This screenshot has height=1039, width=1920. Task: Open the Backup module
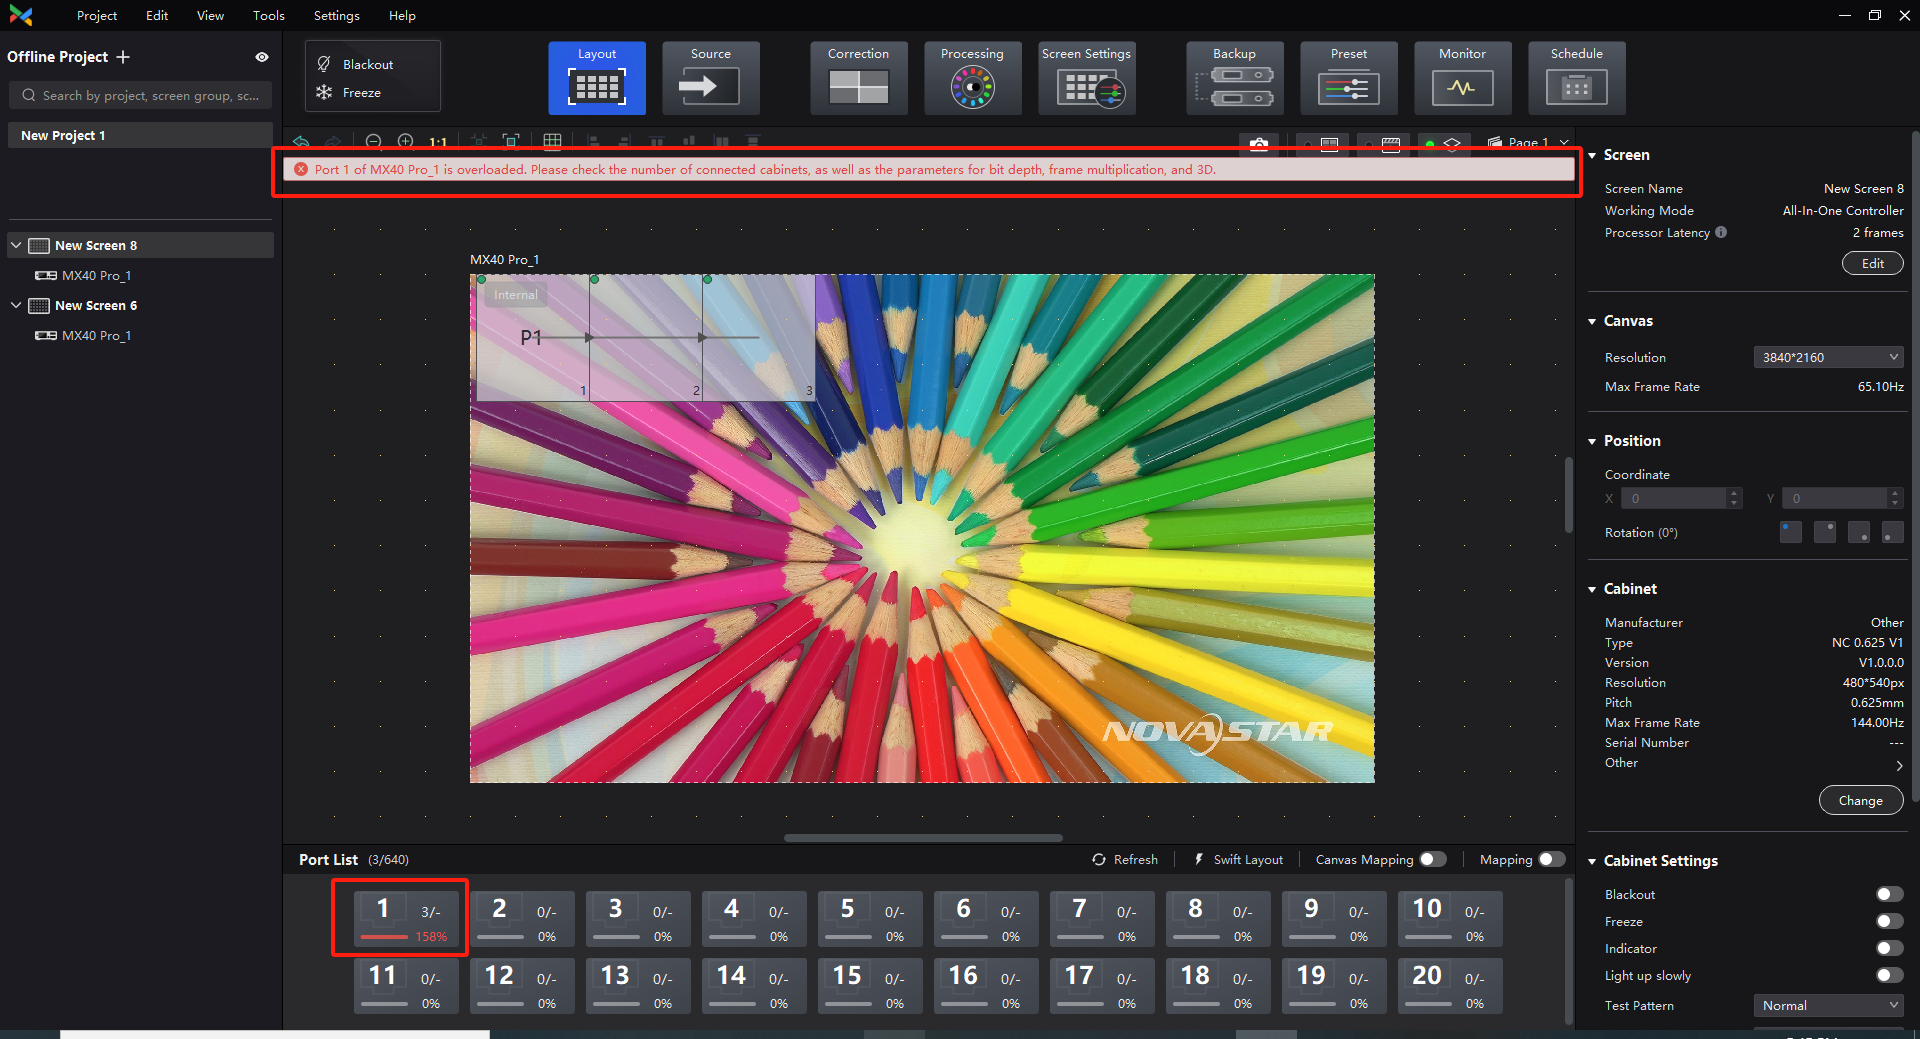point(1234,78)
